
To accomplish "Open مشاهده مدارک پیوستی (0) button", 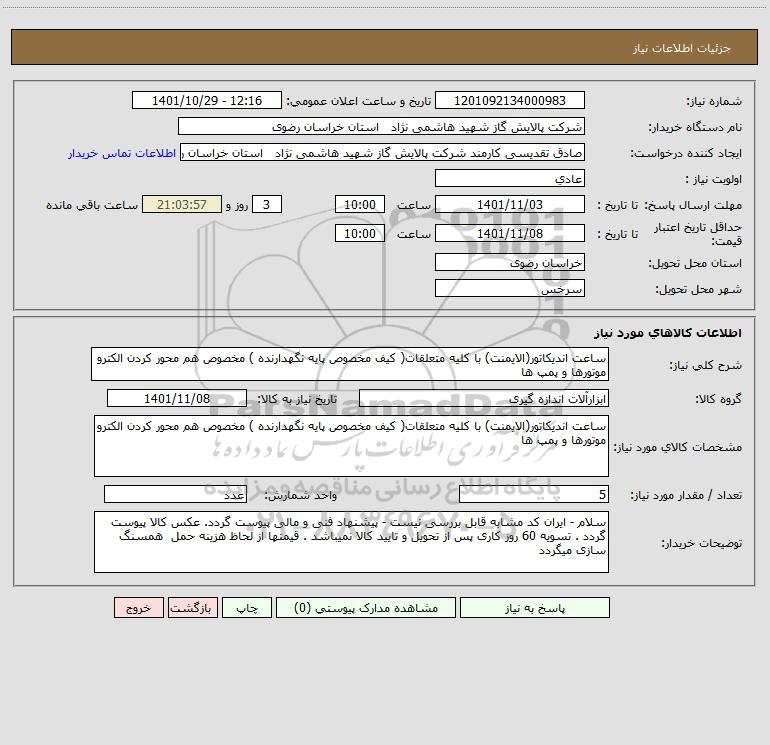I will 366,607.
